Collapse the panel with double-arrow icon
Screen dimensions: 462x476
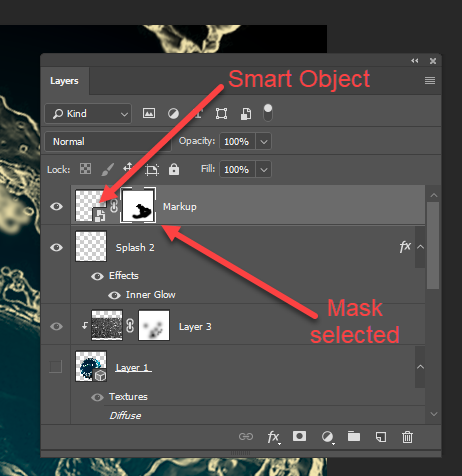(415, 61)
